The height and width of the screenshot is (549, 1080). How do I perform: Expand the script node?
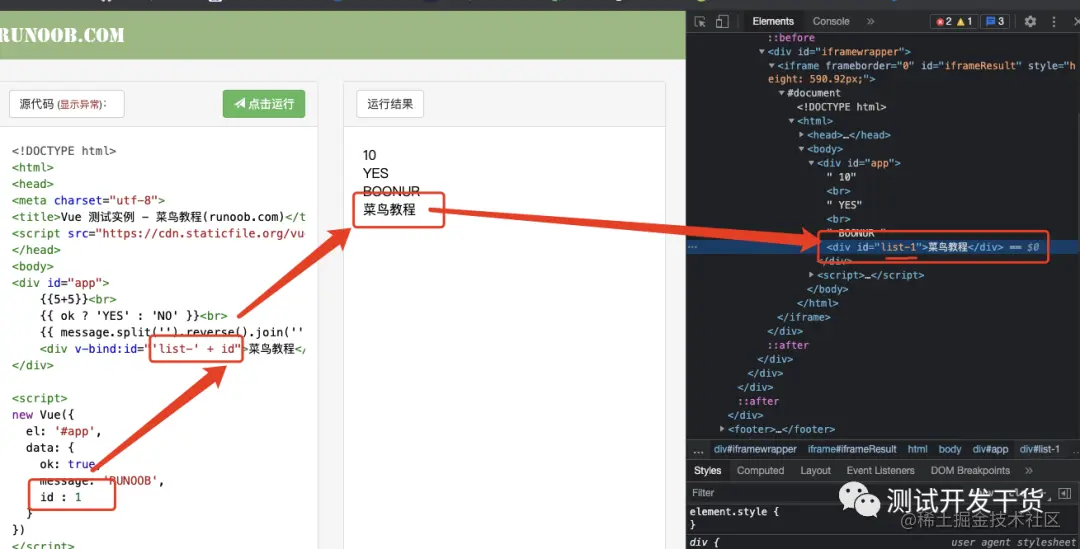click(x=811, y=275)
